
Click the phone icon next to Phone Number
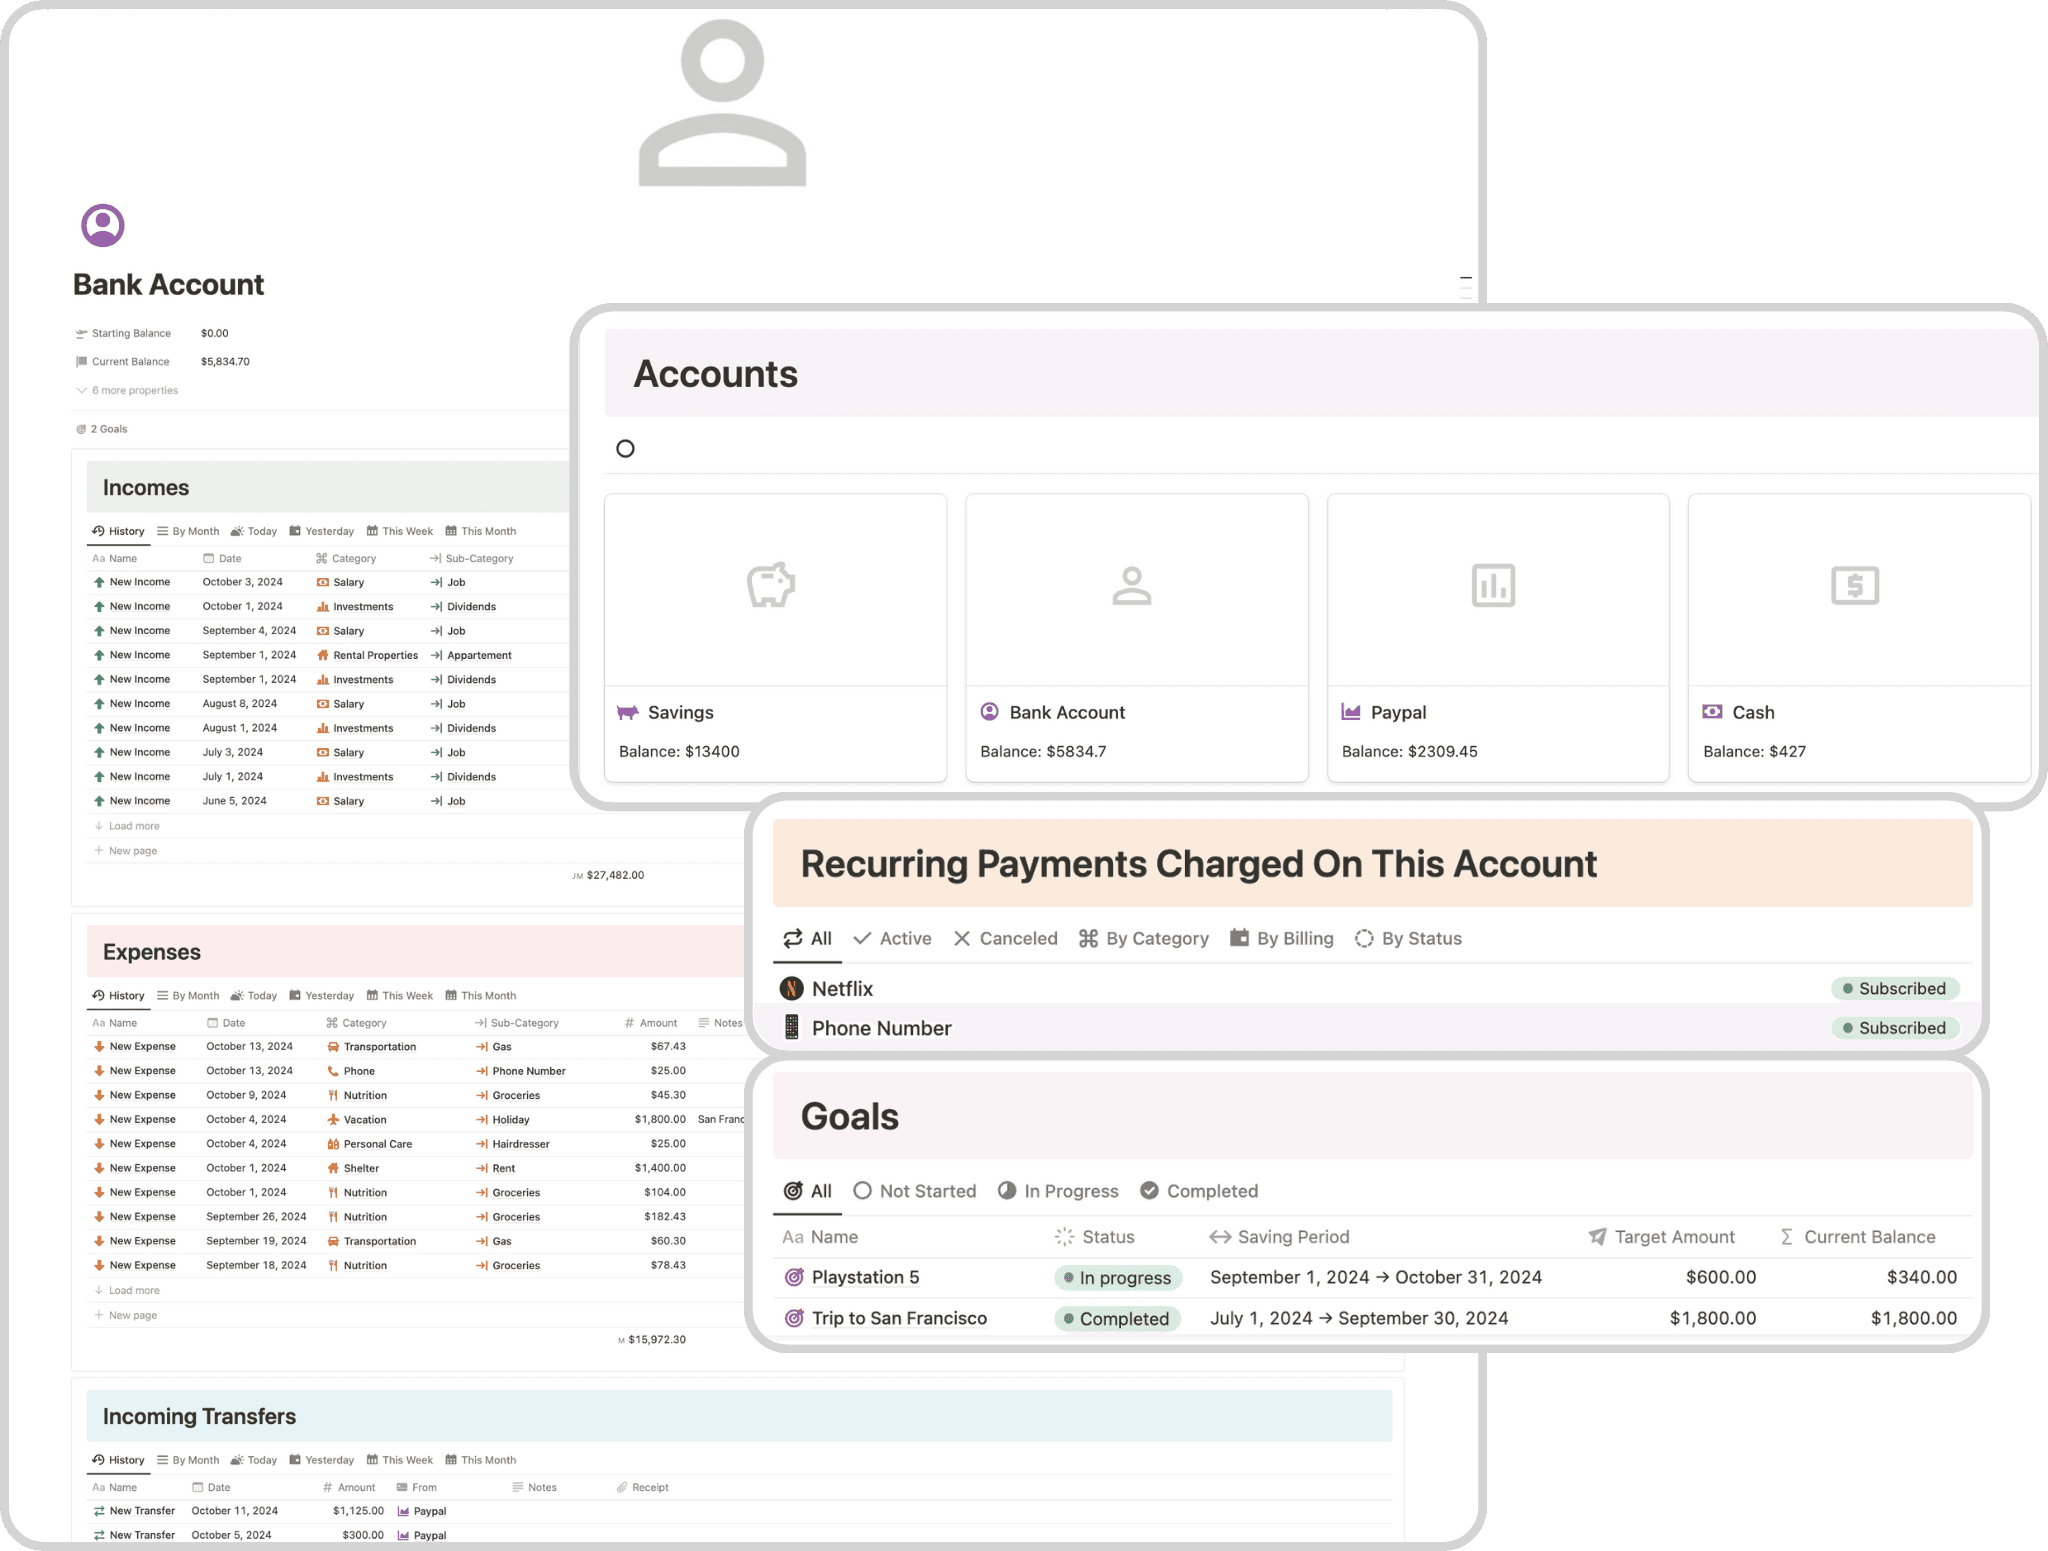[x=792, y=1027]
